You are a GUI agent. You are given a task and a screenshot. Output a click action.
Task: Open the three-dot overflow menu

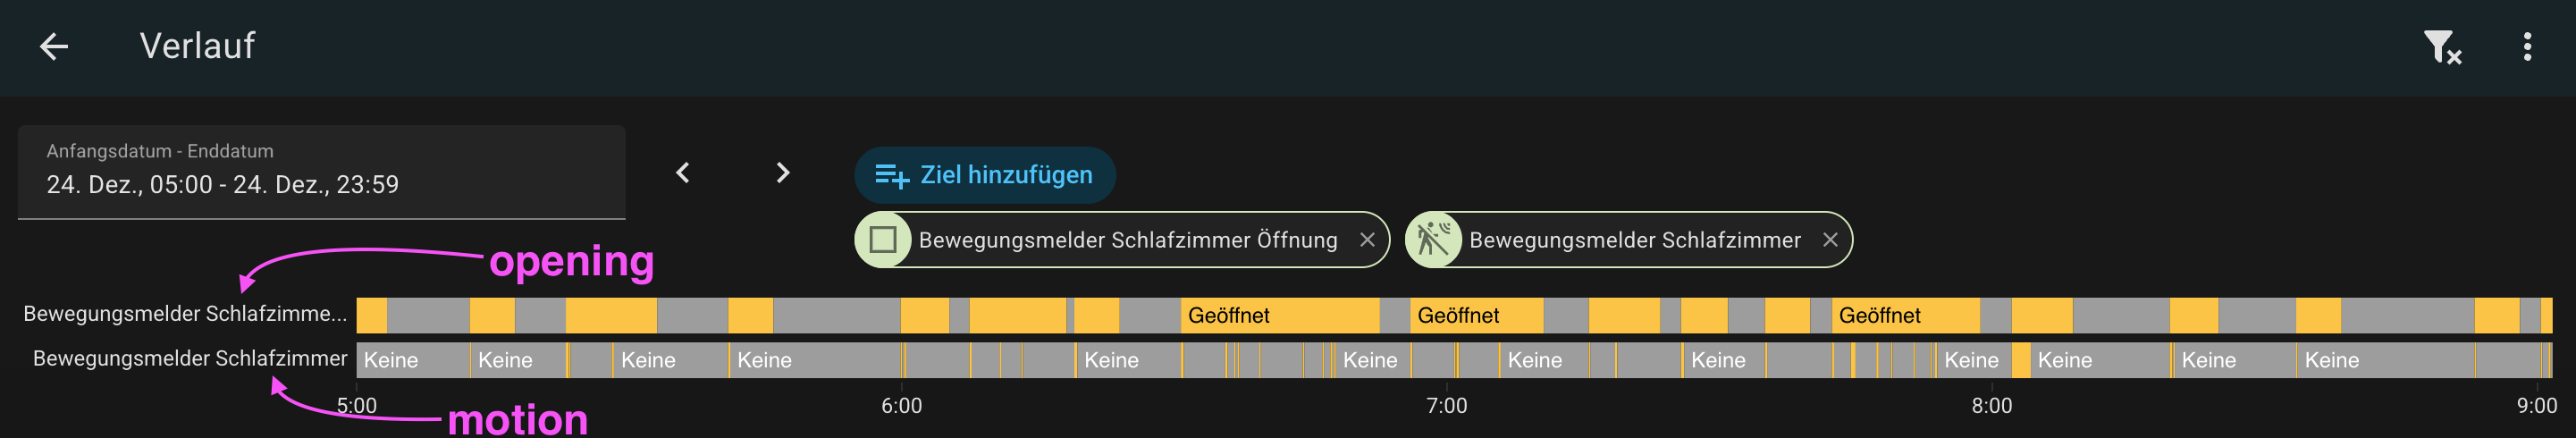(x=2527, y=47)
